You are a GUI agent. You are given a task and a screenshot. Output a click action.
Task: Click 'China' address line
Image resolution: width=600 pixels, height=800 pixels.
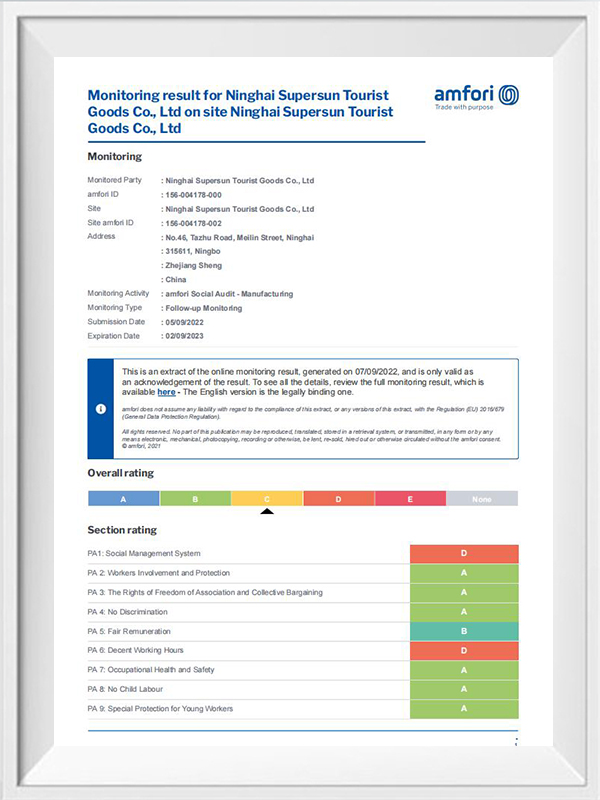pyautogui.click(x=176, y=280)
